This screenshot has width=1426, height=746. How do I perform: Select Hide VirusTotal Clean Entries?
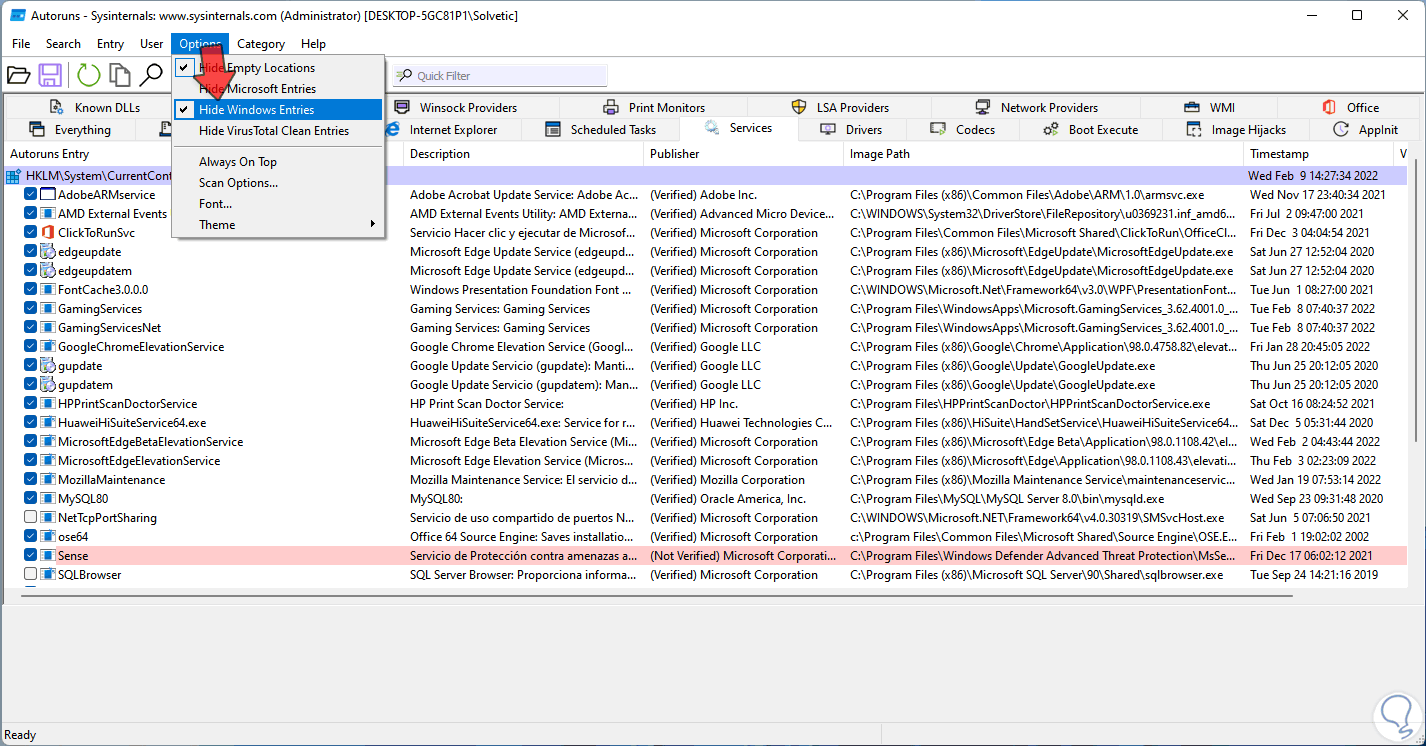[277, 131]
